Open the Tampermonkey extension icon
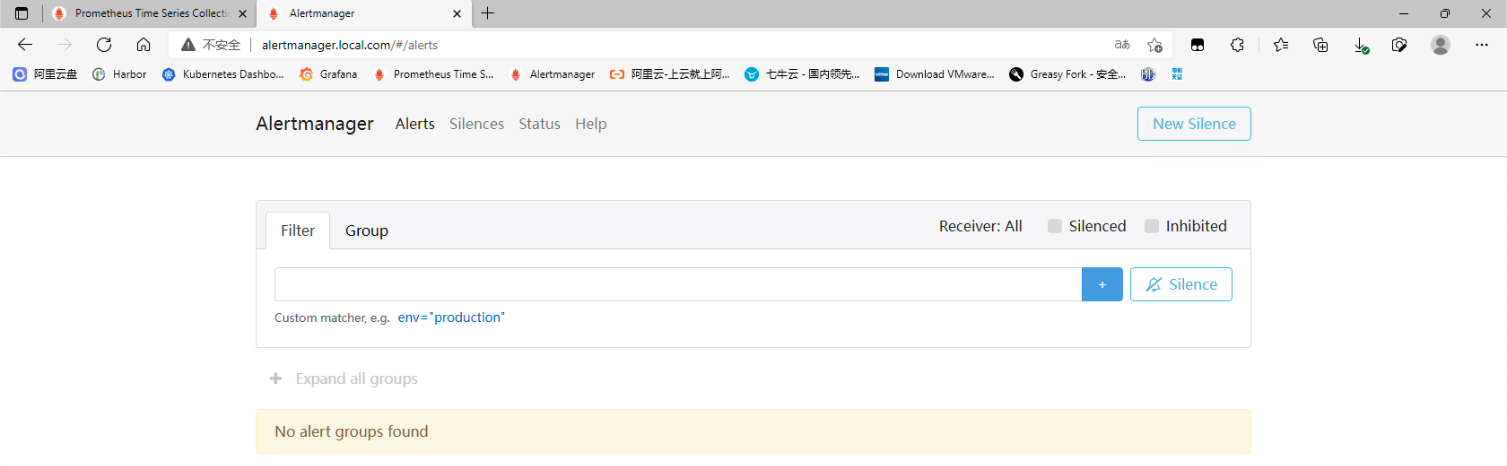 pos(1196,45)
